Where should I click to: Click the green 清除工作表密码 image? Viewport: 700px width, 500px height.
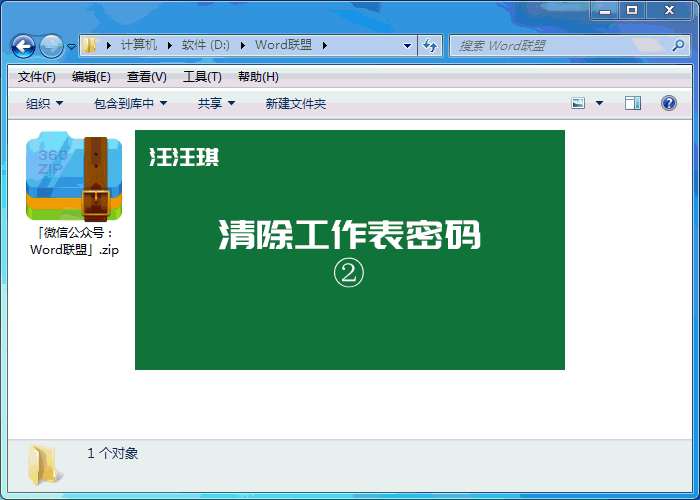coord(350,250)
